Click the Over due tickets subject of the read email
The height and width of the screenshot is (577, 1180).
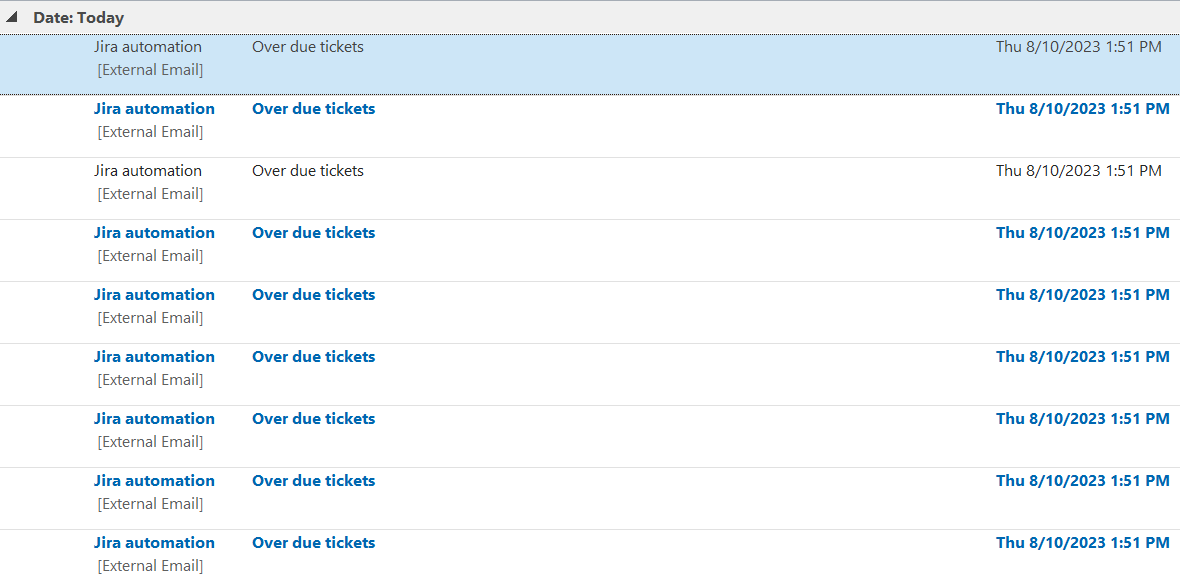coord(308,170)
